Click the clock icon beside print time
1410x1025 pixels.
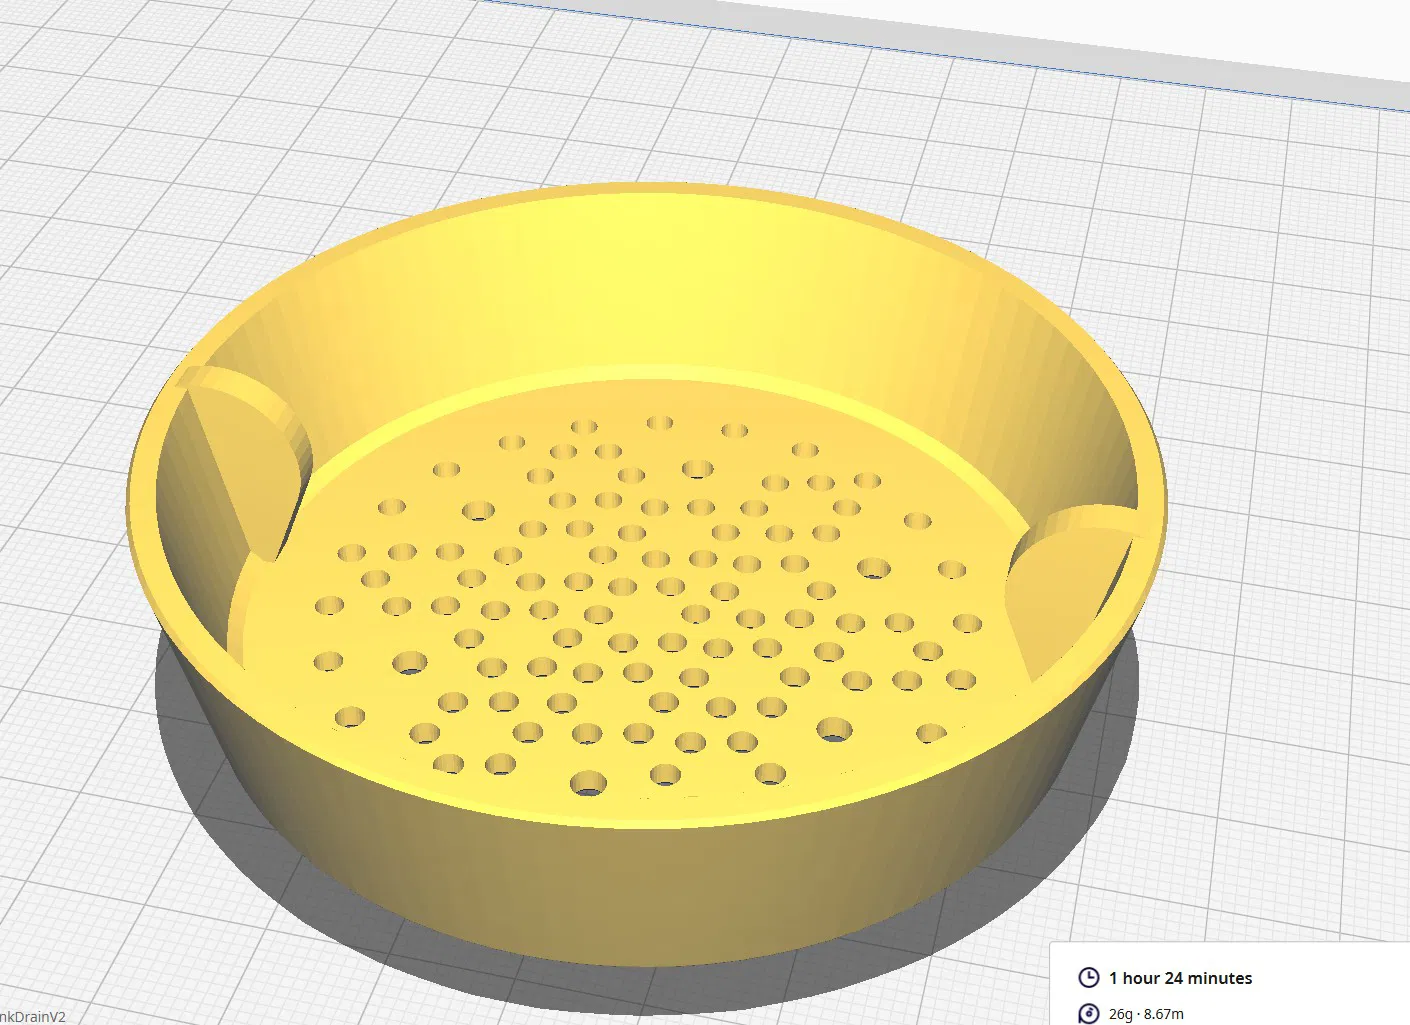click(x=1088, y=978)
